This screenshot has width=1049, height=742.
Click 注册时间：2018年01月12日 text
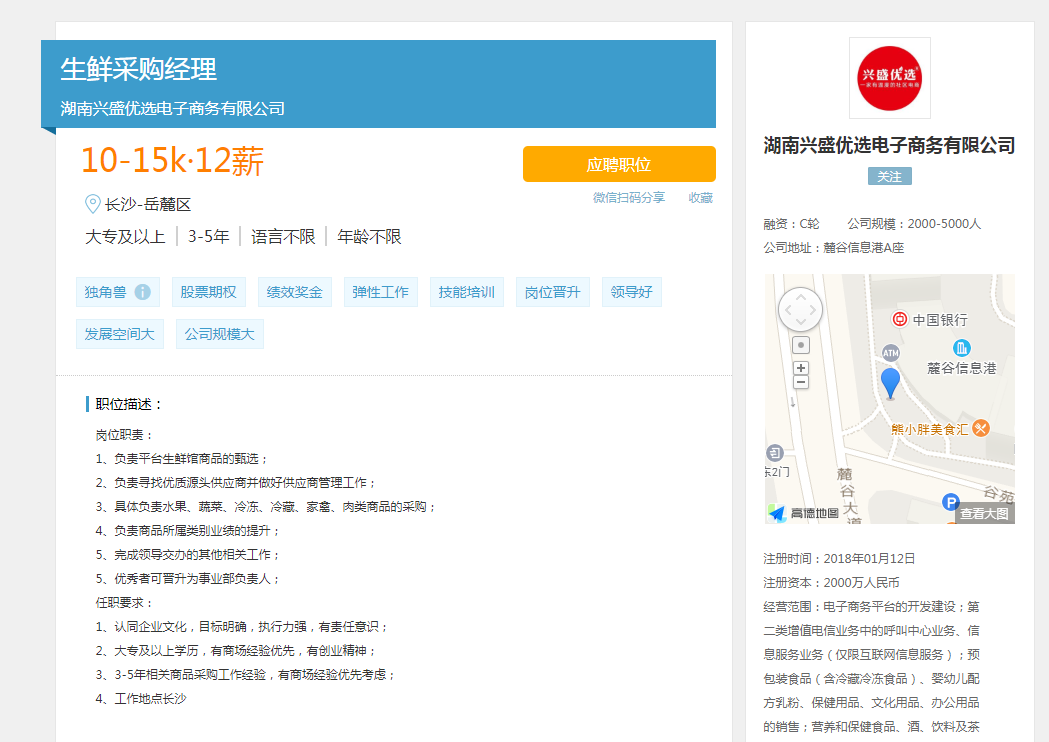tap(839, 559)
